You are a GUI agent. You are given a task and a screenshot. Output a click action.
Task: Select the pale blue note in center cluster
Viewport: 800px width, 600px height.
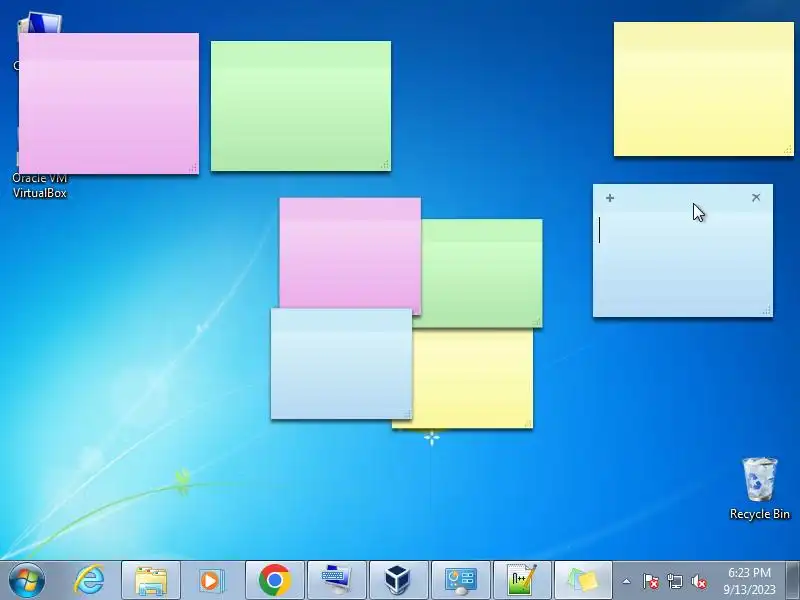click(341, 363)
